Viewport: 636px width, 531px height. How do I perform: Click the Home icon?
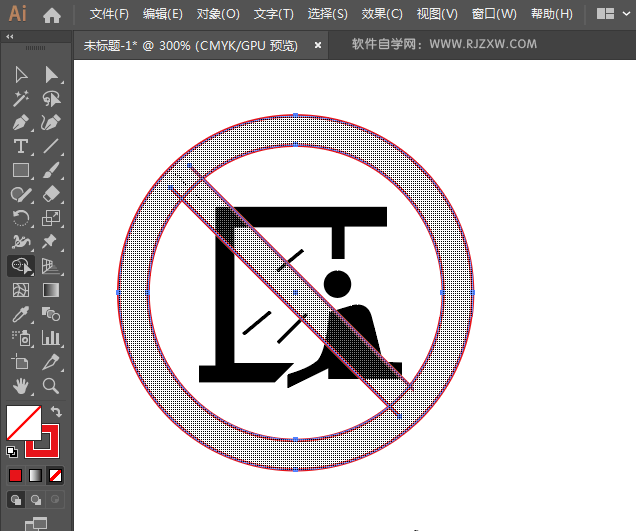[52, 15]
